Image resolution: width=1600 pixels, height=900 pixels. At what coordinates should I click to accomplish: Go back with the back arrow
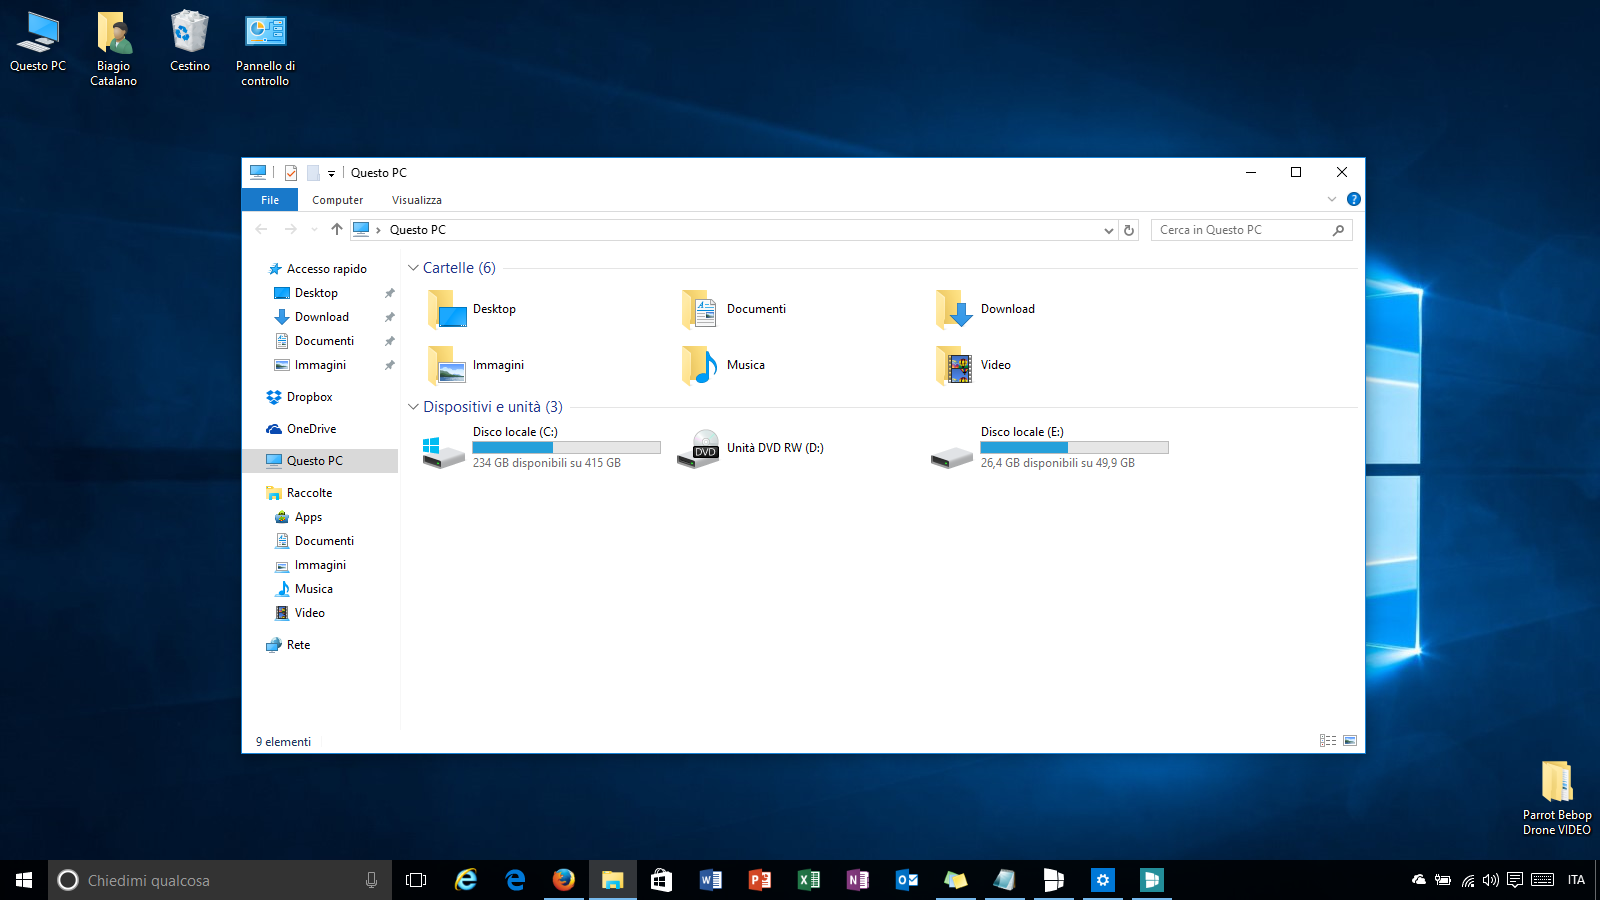[262, 230]
